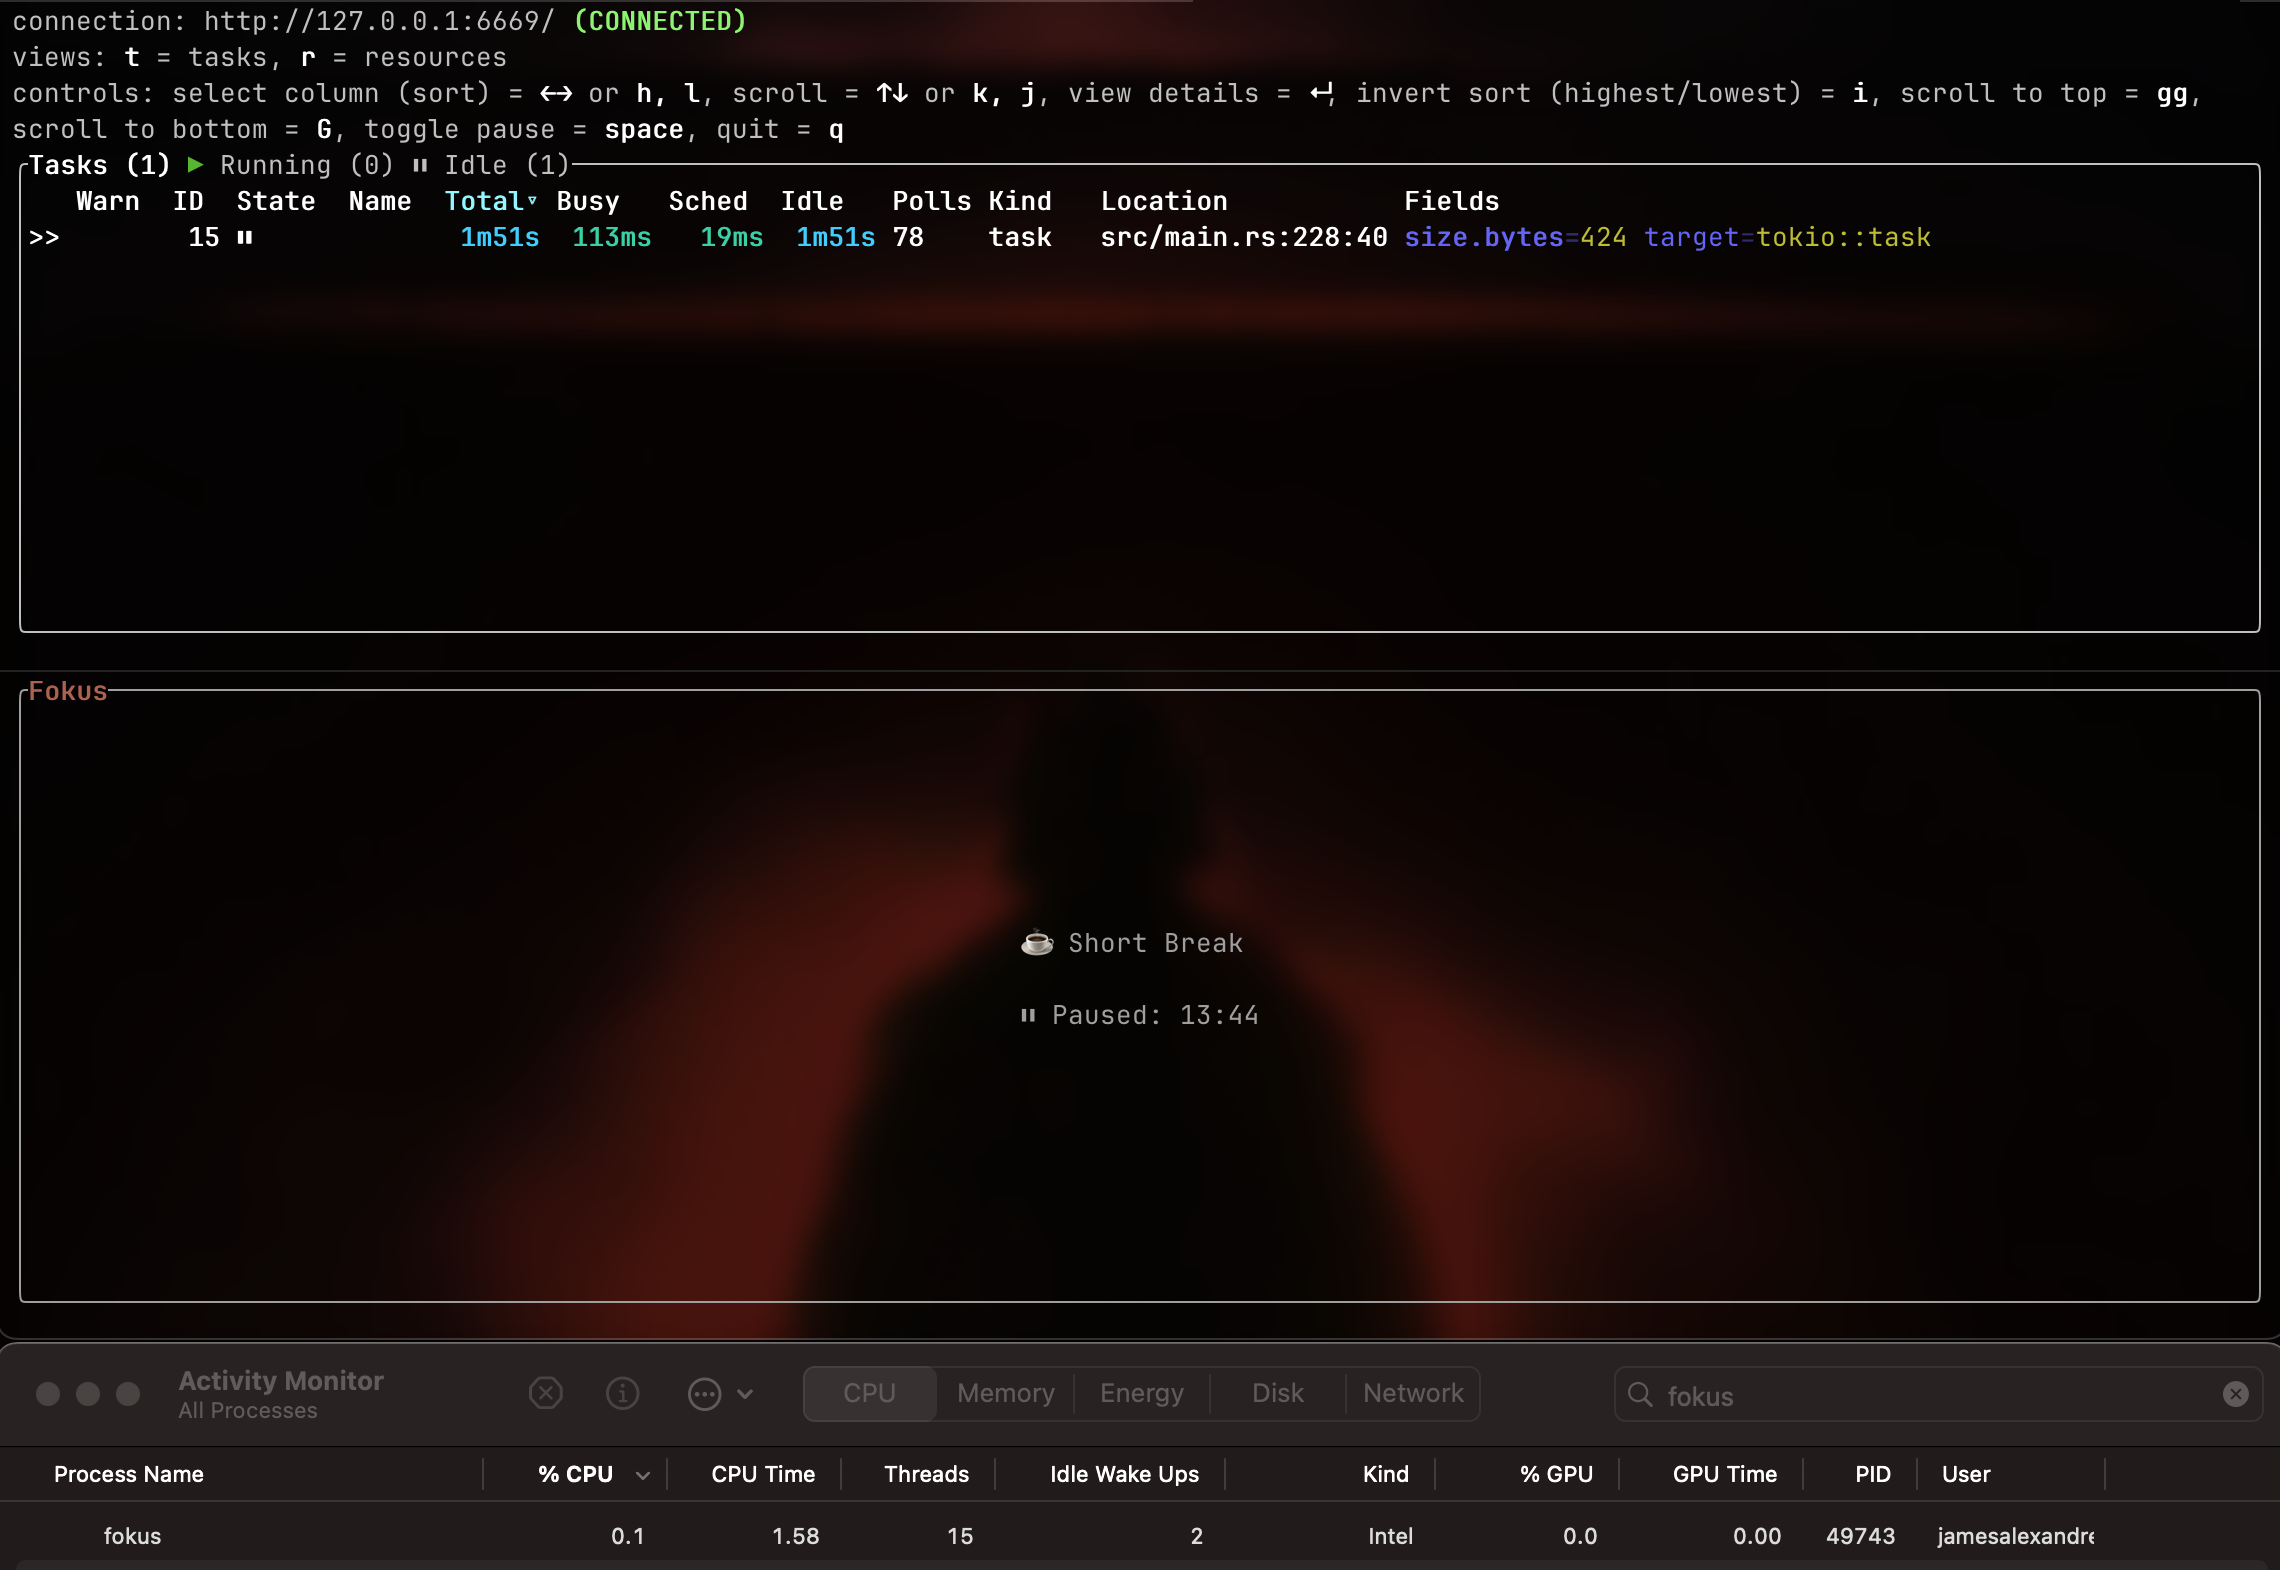
Task: Click the Idle pause icon in Tasks header
Action: coord(420,165)
